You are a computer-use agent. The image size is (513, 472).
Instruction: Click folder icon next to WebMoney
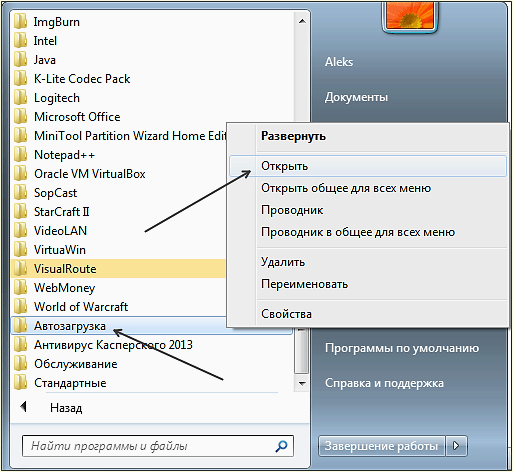pos(21,288)
